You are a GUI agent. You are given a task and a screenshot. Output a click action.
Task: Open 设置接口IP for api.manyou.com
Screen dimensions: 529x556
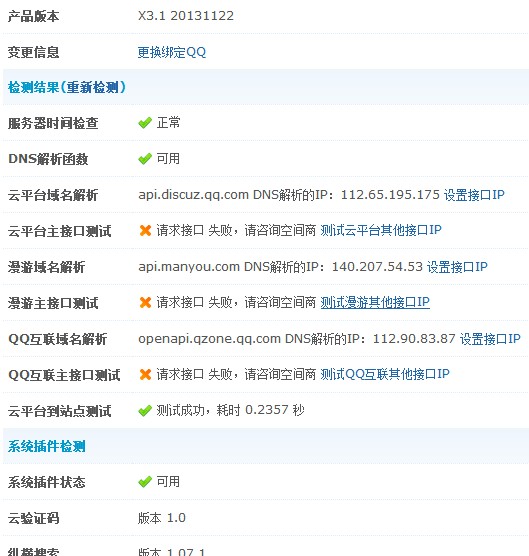[457, 267]
